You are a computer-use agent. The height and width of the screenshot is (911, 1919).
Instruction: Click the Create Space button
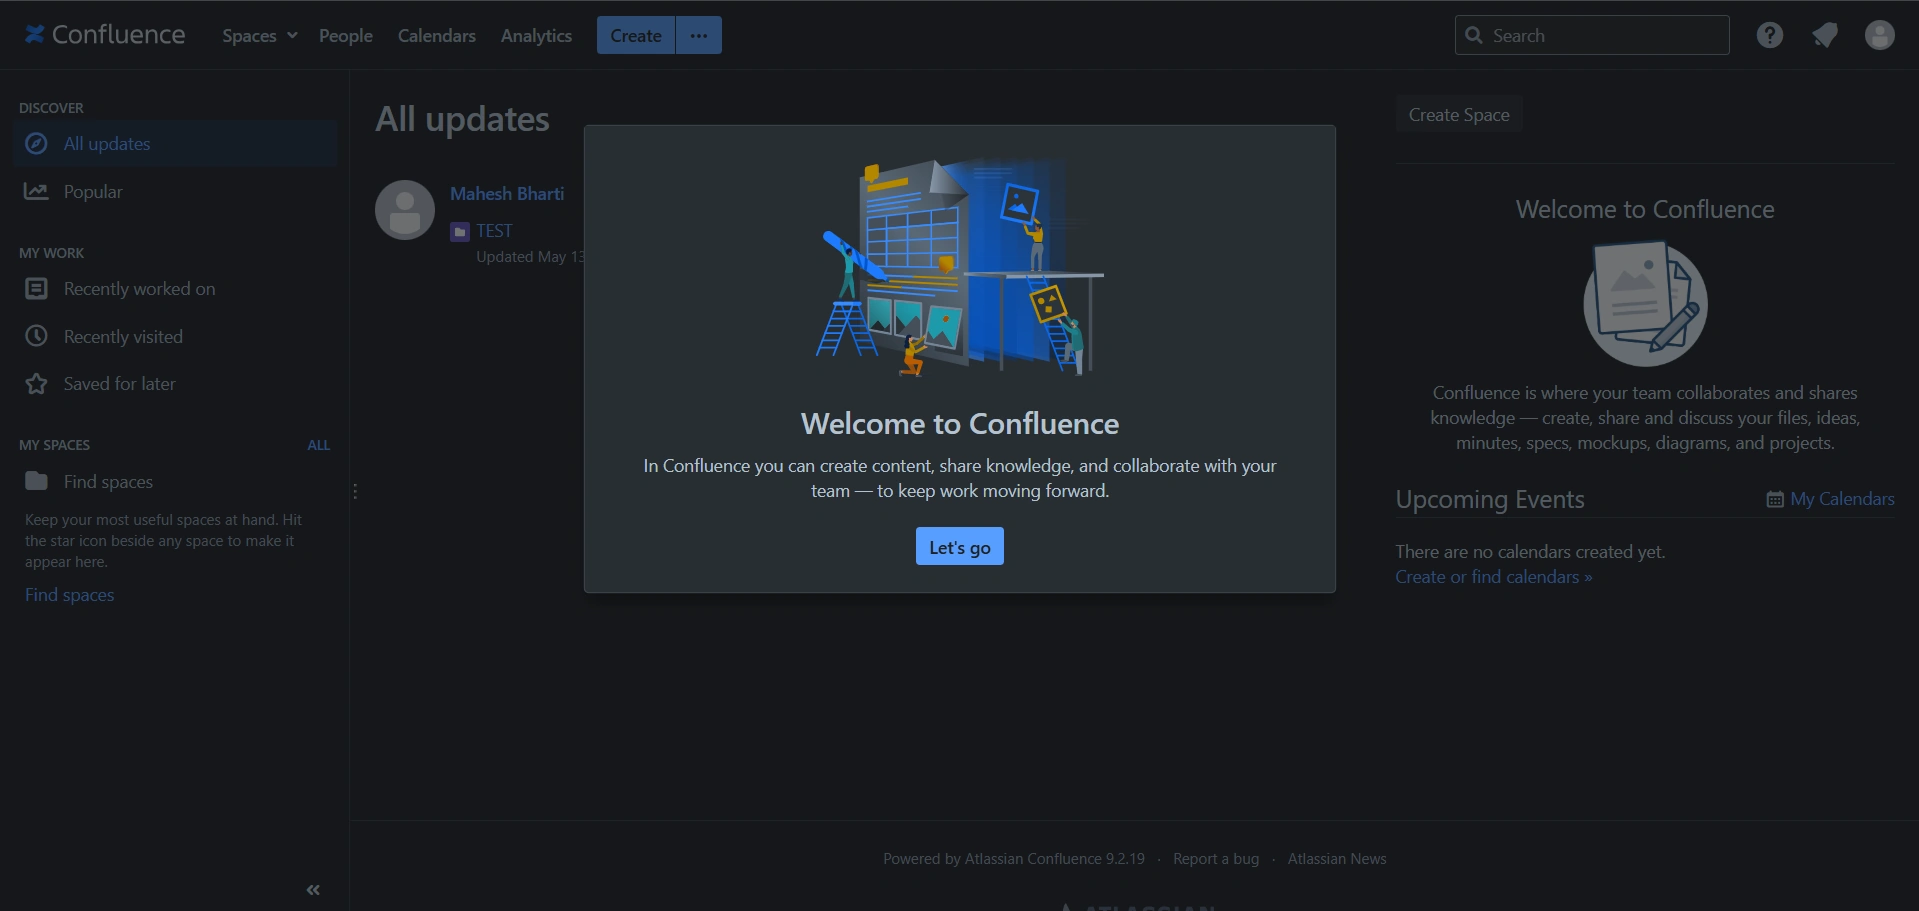pyautogui.click(x=1459, y=115)
